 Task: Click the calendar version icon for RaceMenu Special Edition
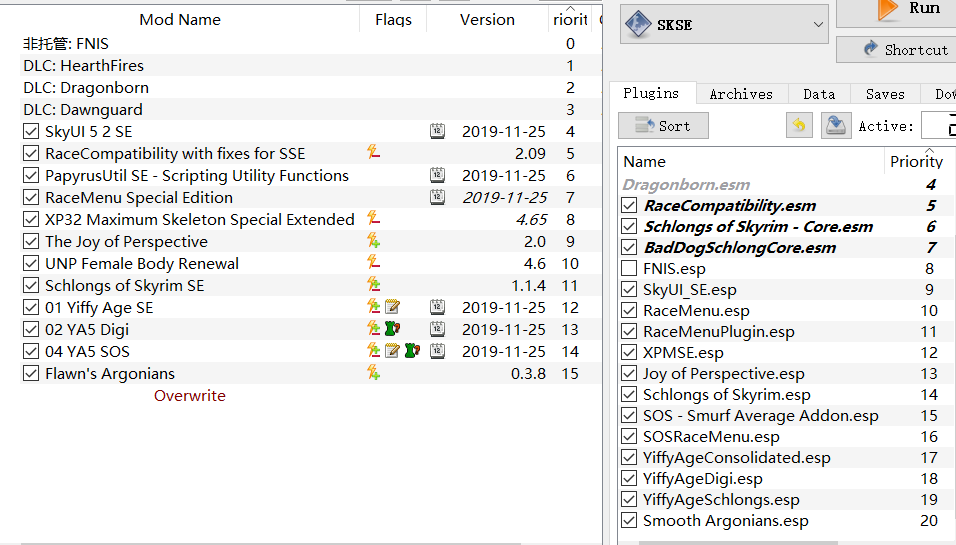point(437,197)
